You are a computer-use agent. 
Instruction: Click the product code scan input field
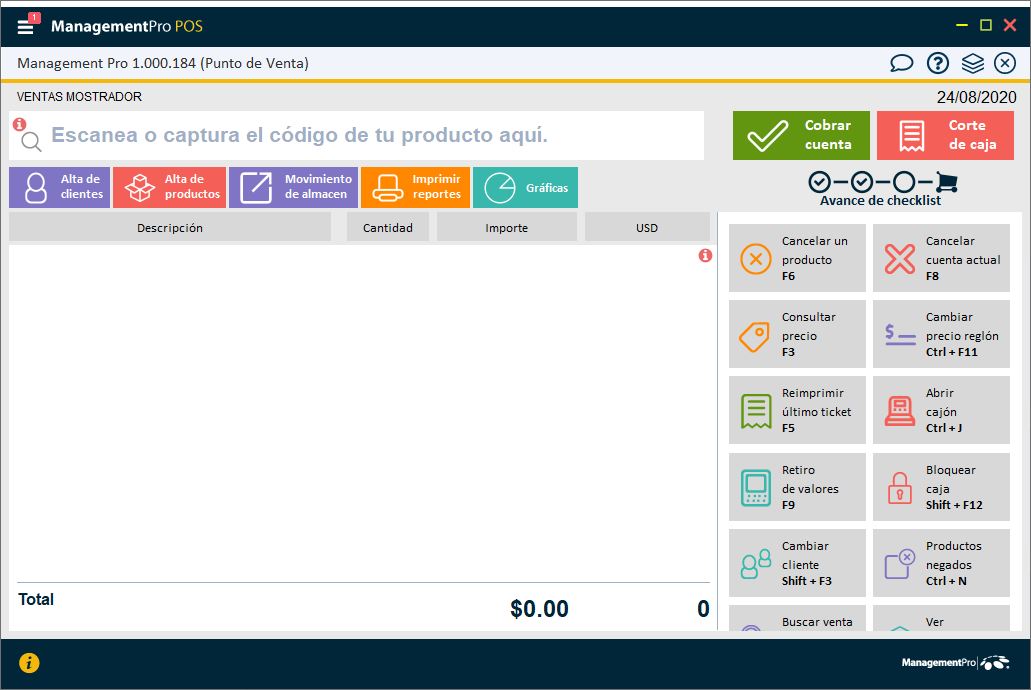coord(356,136)
